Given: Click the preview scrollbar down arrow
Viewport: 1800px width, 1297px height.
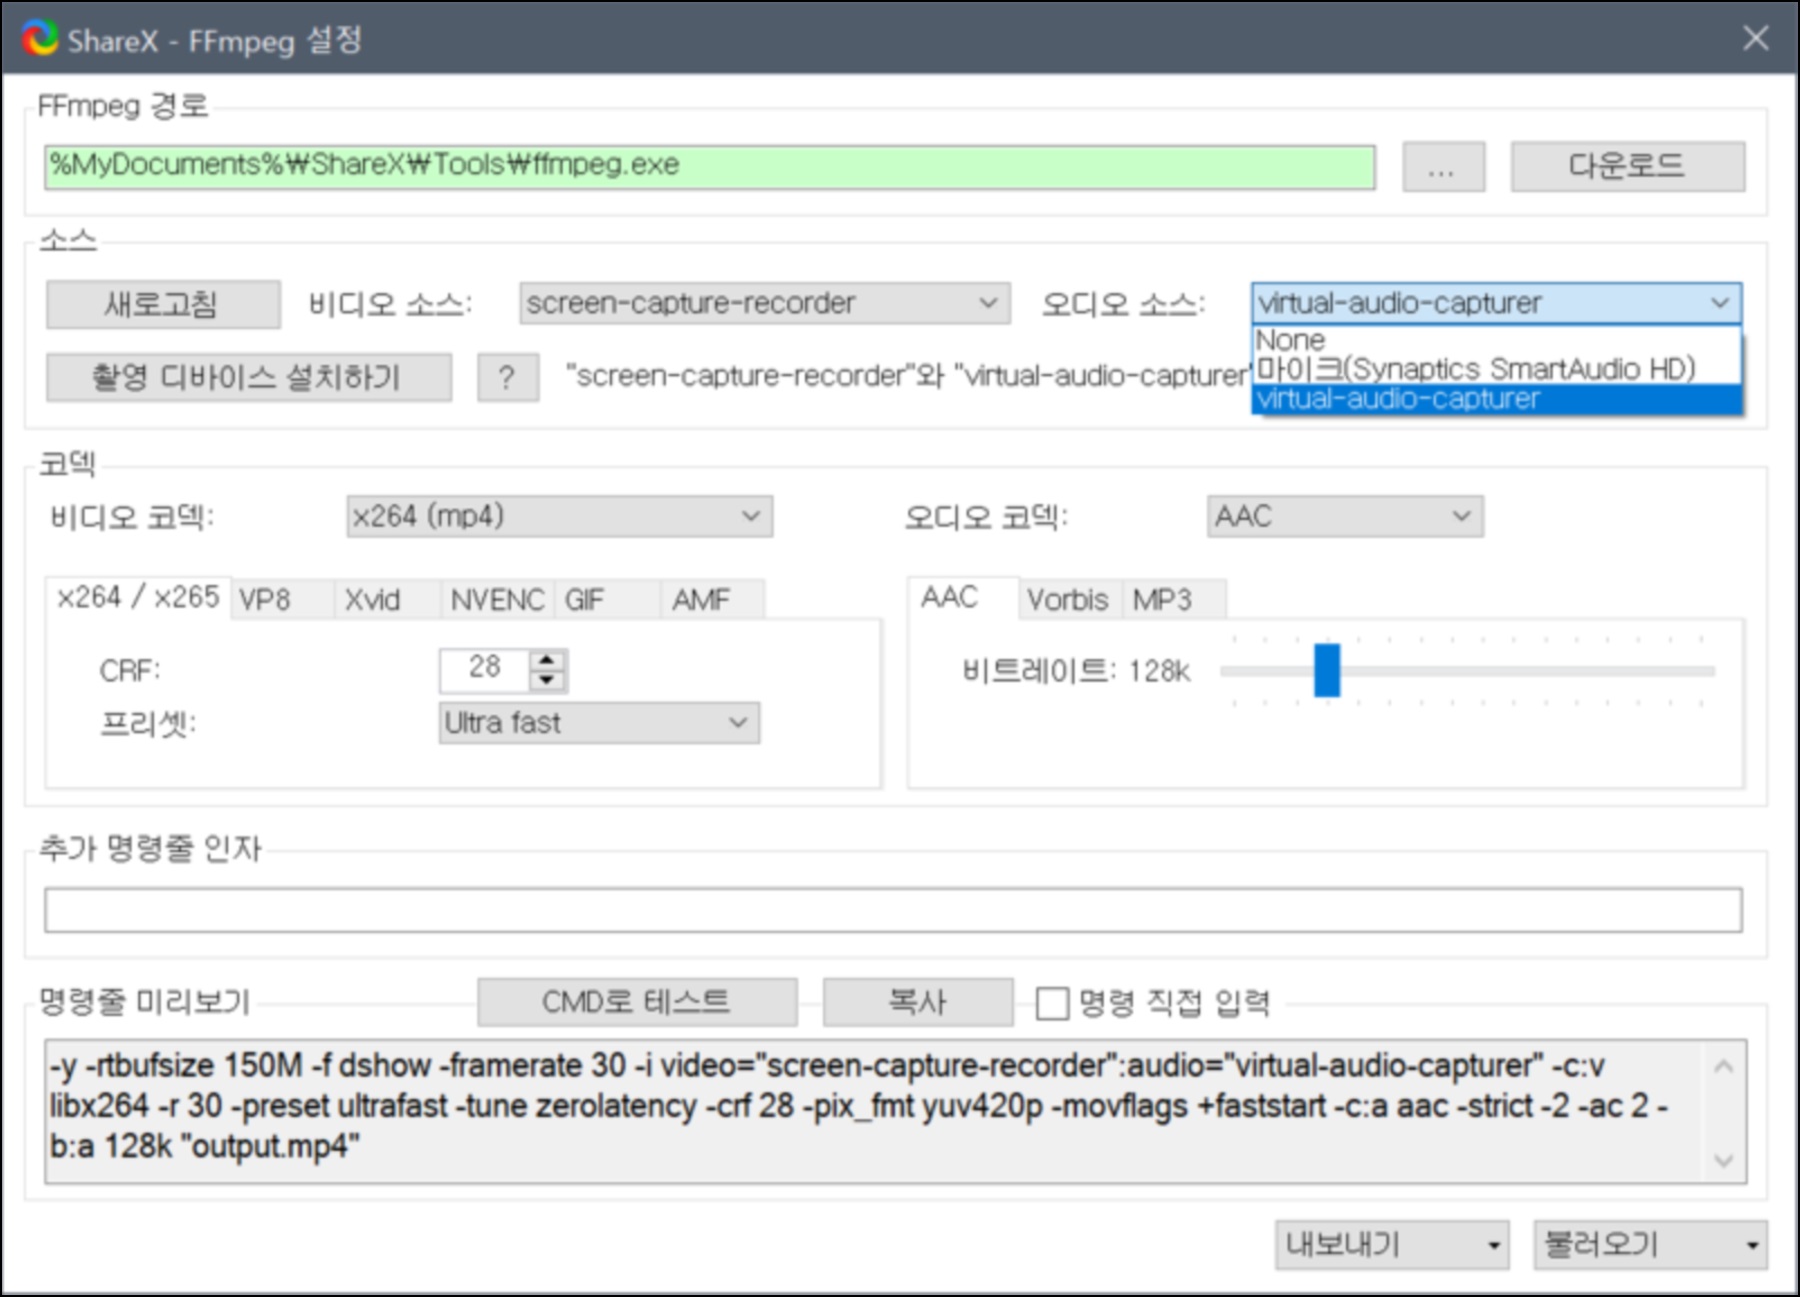Looking at the screenshot, I should coord(1724,1160).
